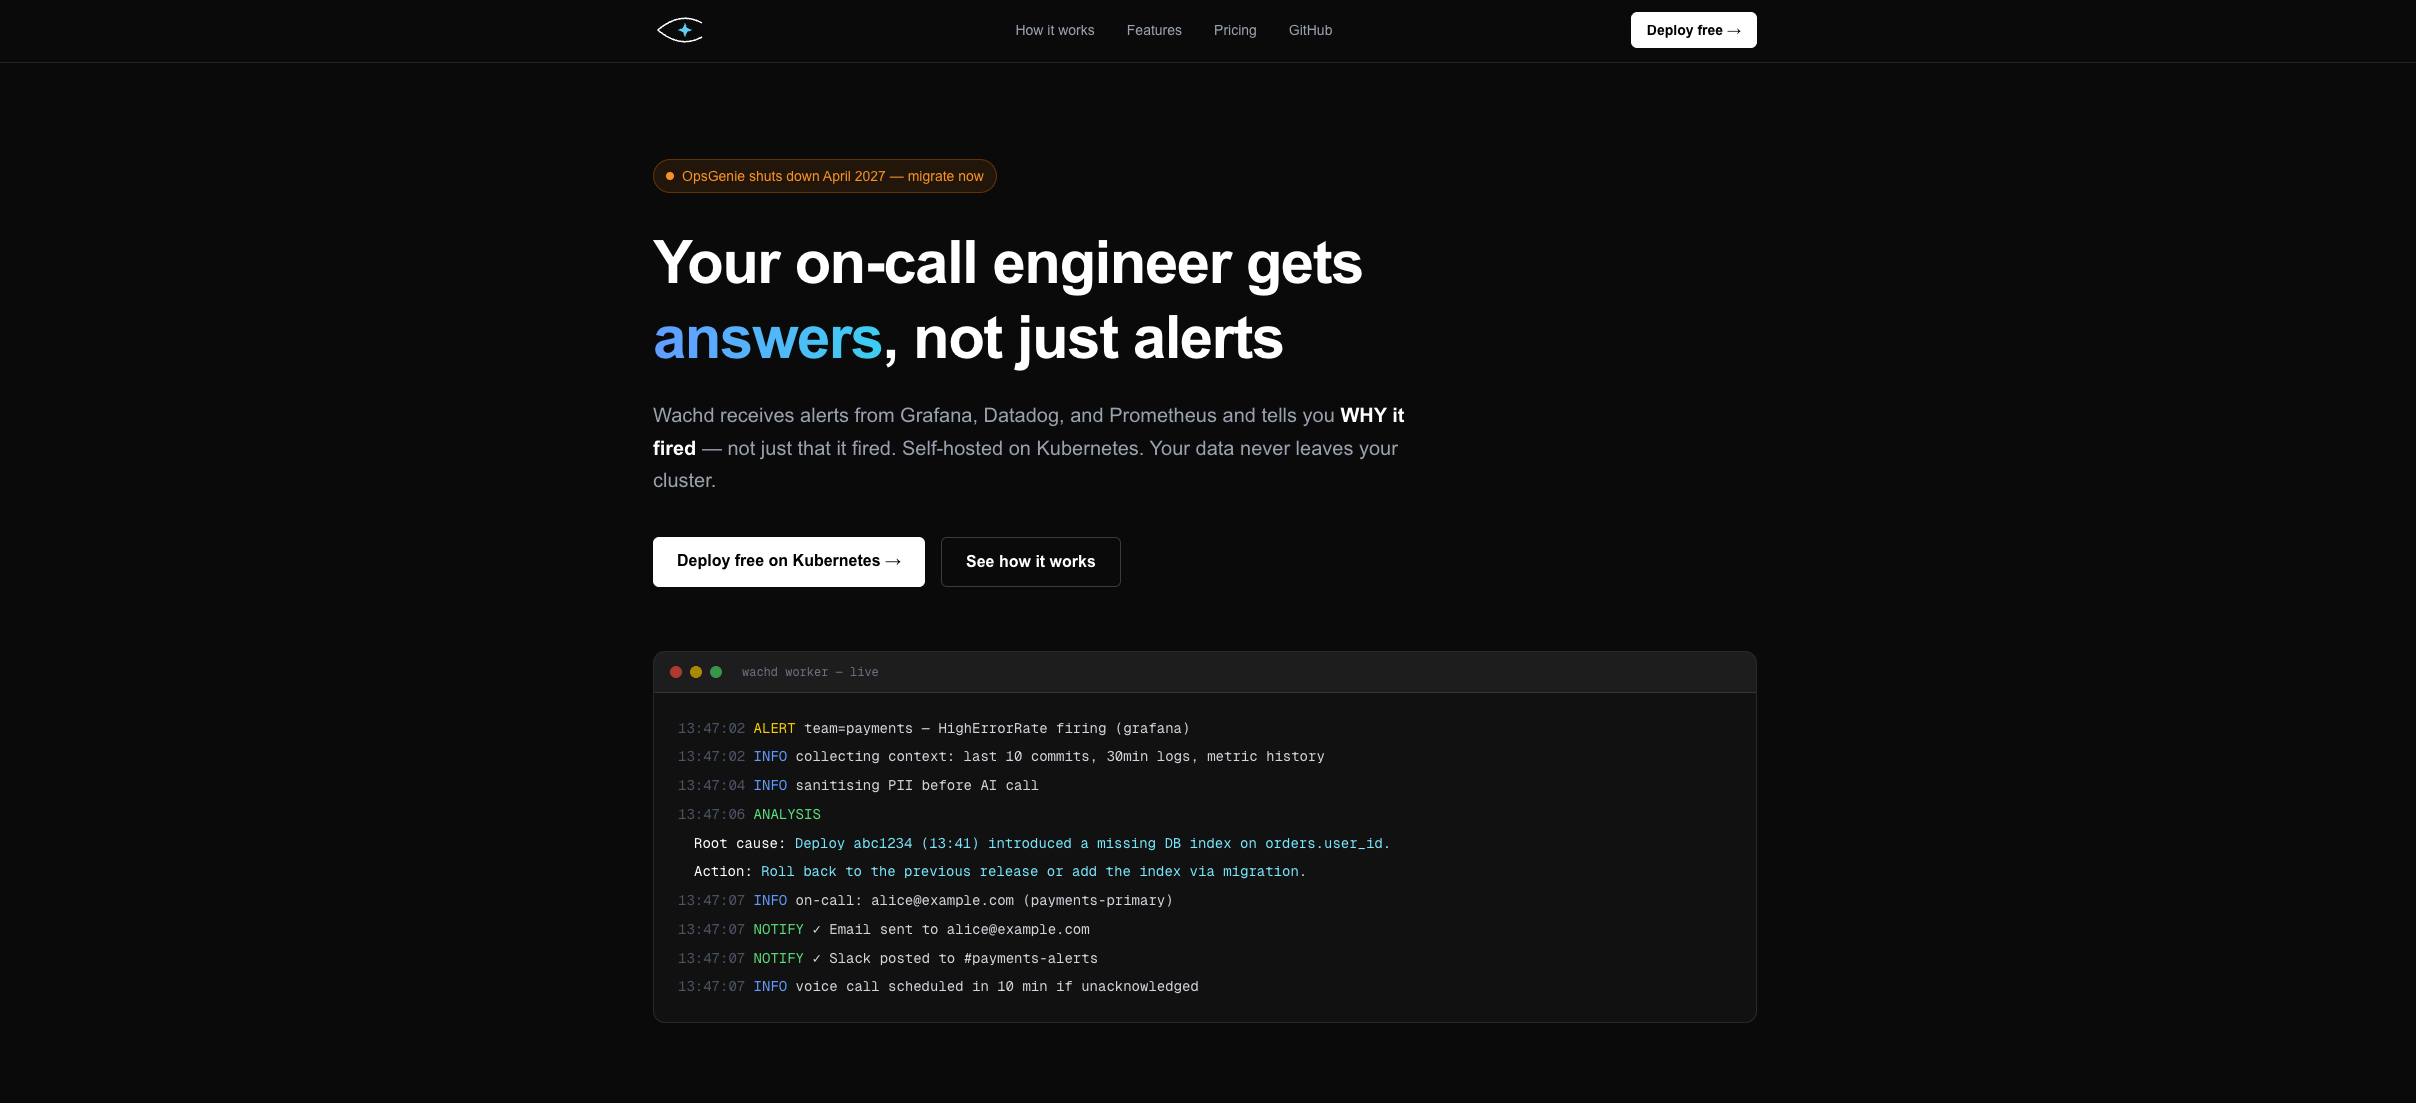Click the green dot in terminal titlebar
Image resolution: width=2416 pixels, height=1103 pixels.
(716, 672)
